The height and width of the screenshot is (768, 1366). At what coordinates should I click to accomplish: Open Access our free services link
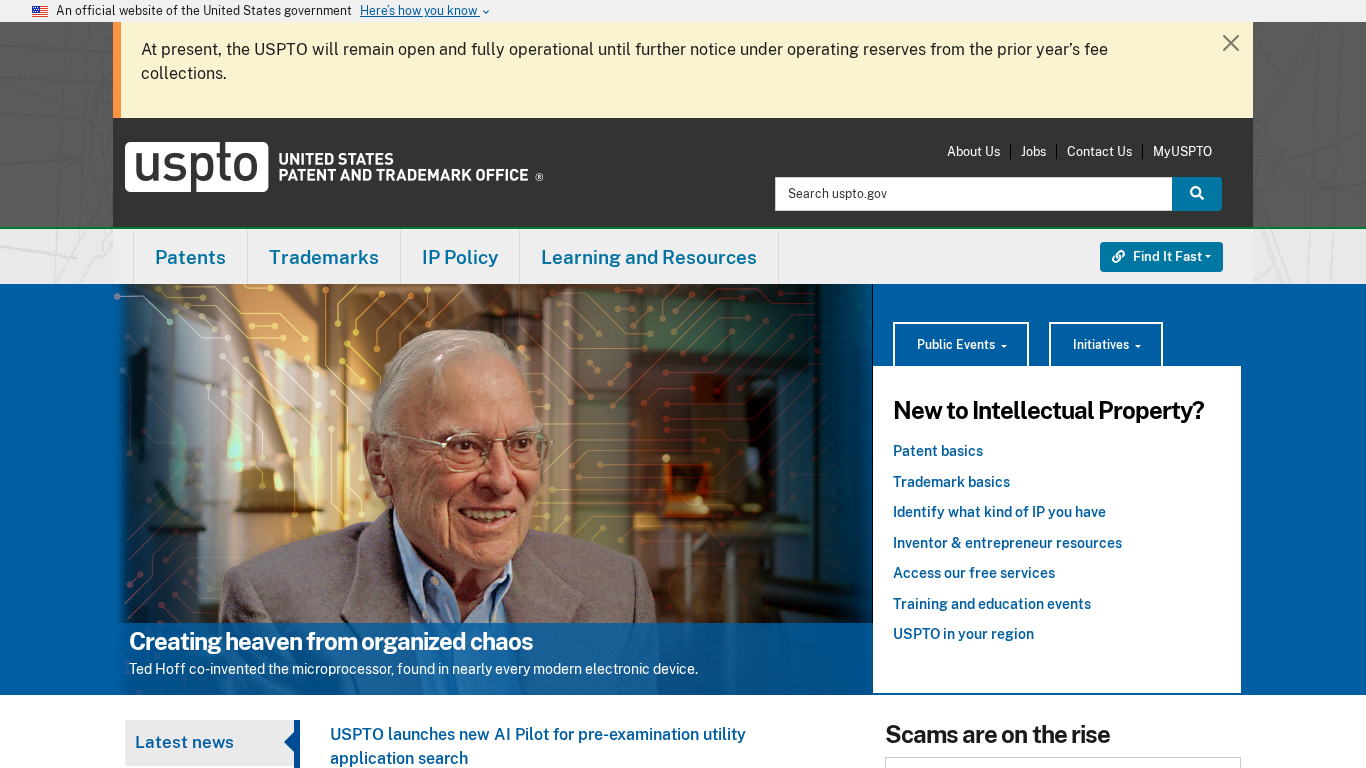click(974, 573)
